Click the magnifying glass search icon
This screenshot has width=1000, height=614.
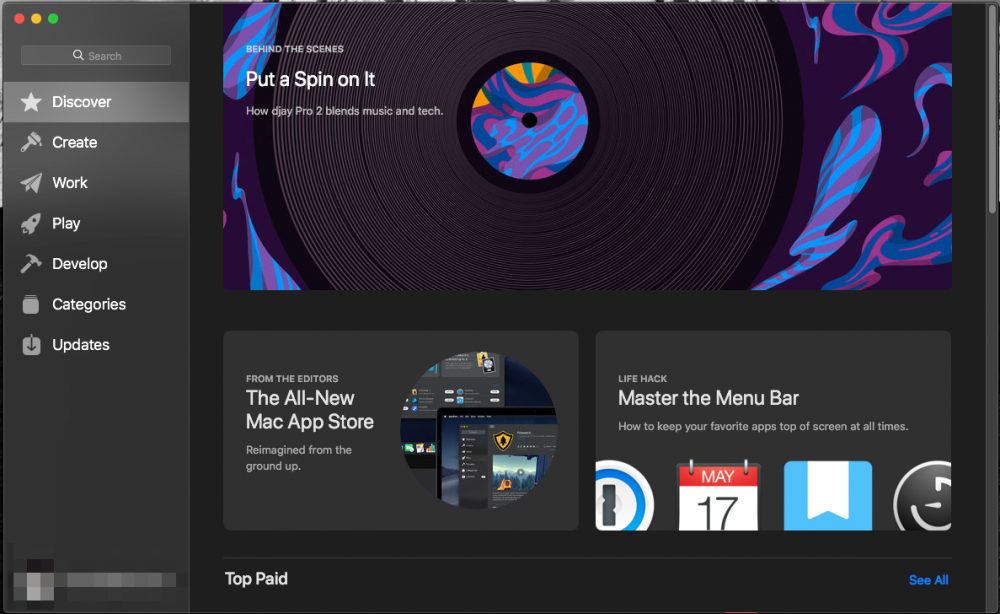pyautogui.click(x=78, y=55)
